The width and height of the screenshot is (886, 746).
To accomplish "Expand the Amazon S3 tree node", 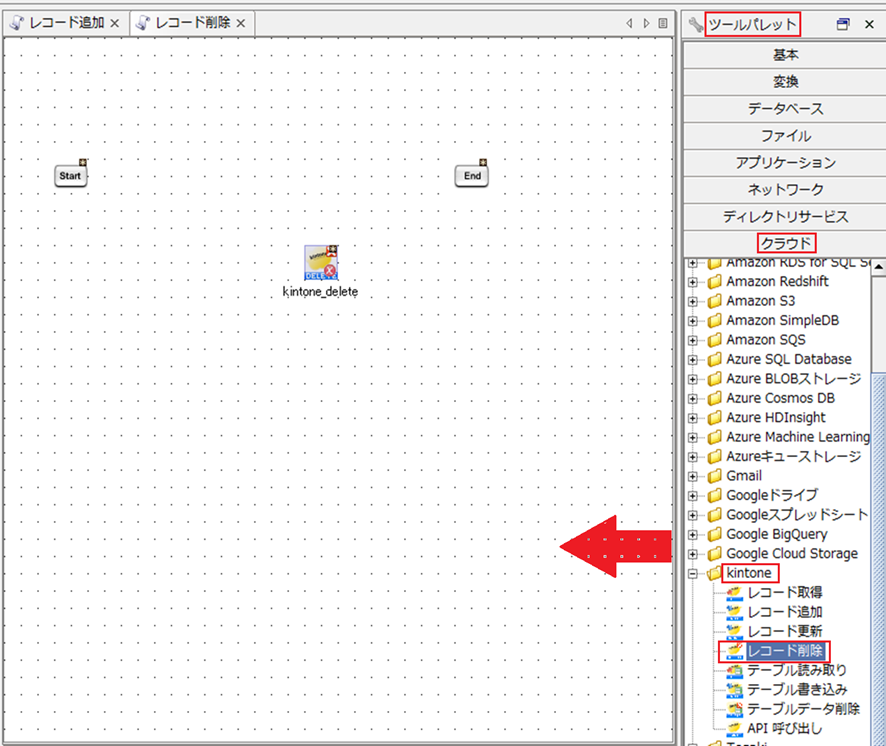I will (693, 301).
